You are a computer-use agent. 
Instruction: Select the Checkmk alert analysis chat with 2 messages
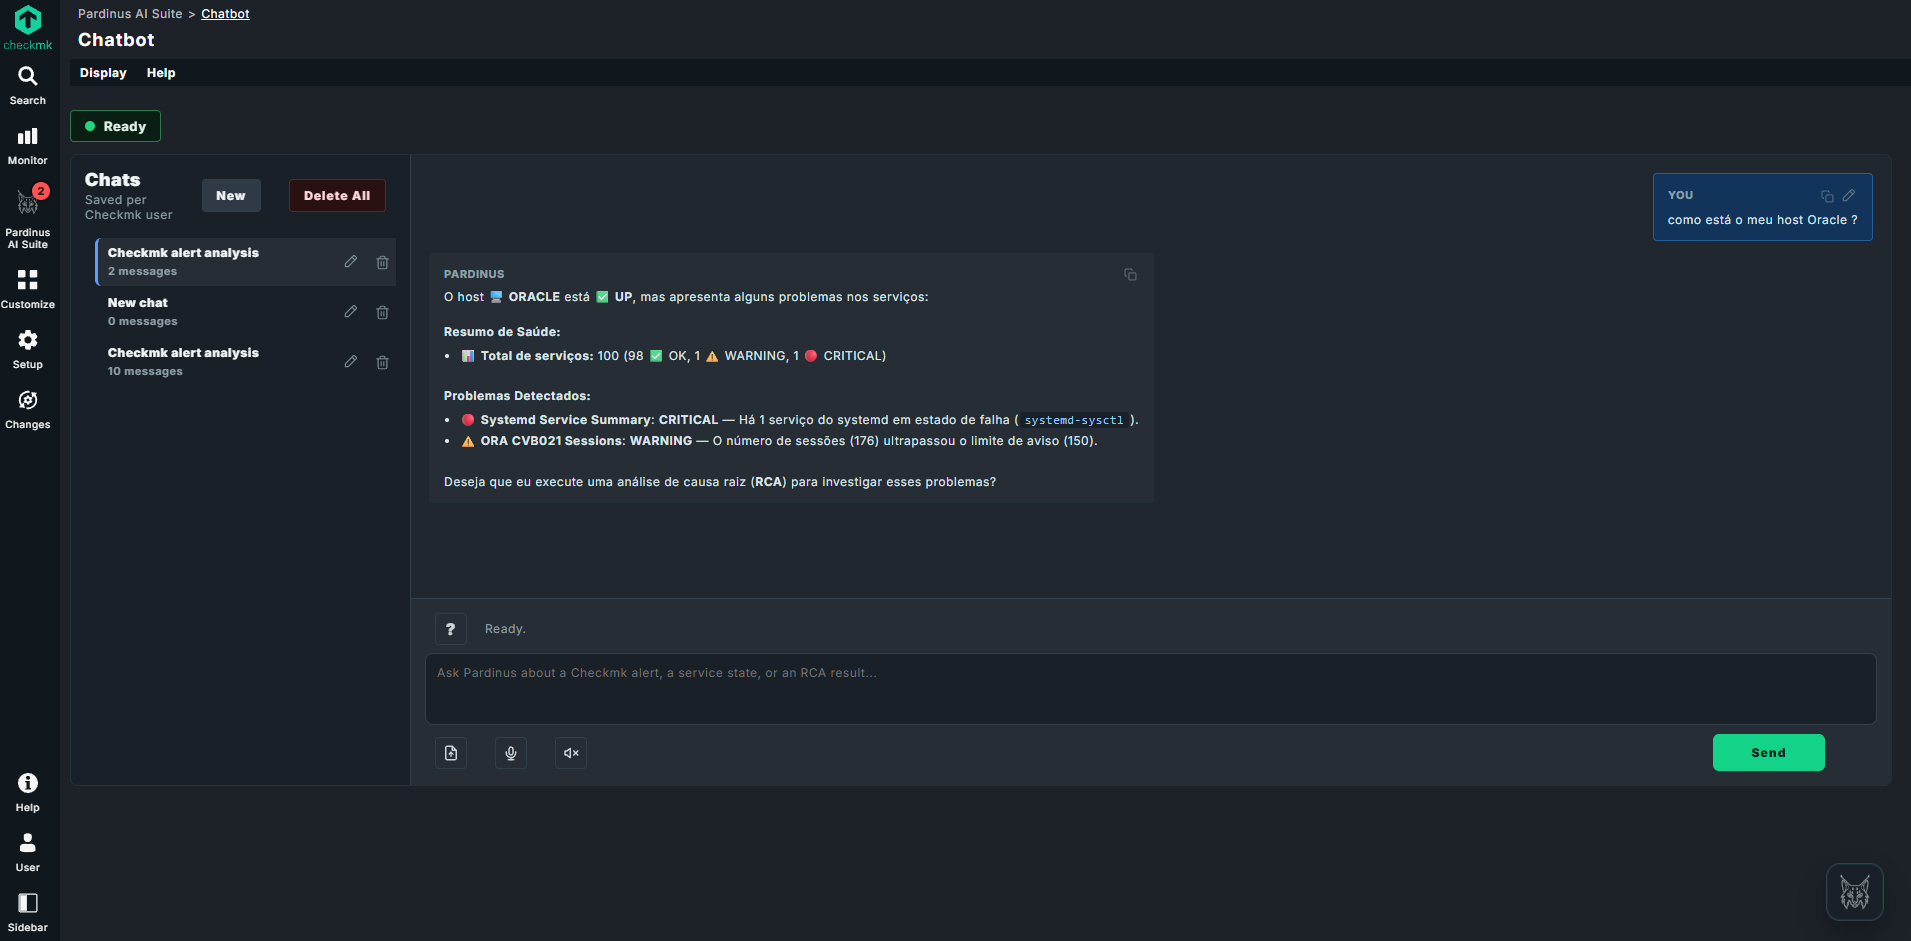click(x=245, y=262)
